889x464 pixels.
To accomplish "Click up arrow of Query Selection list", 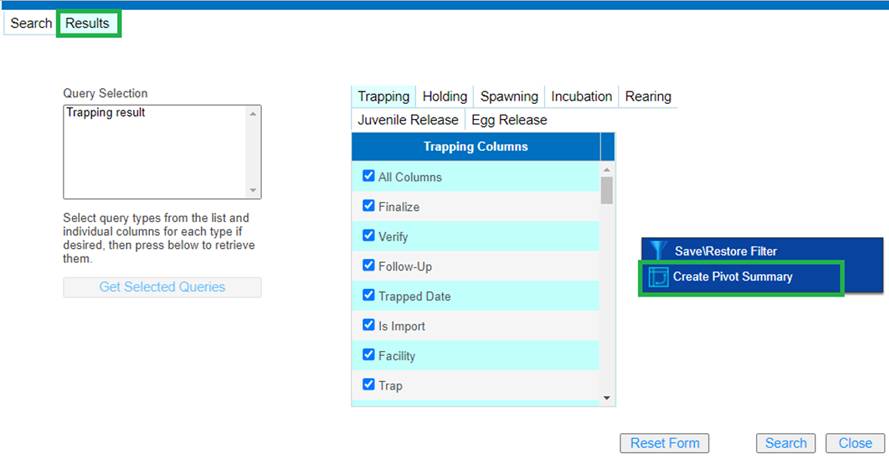I will tap(253, 114).
